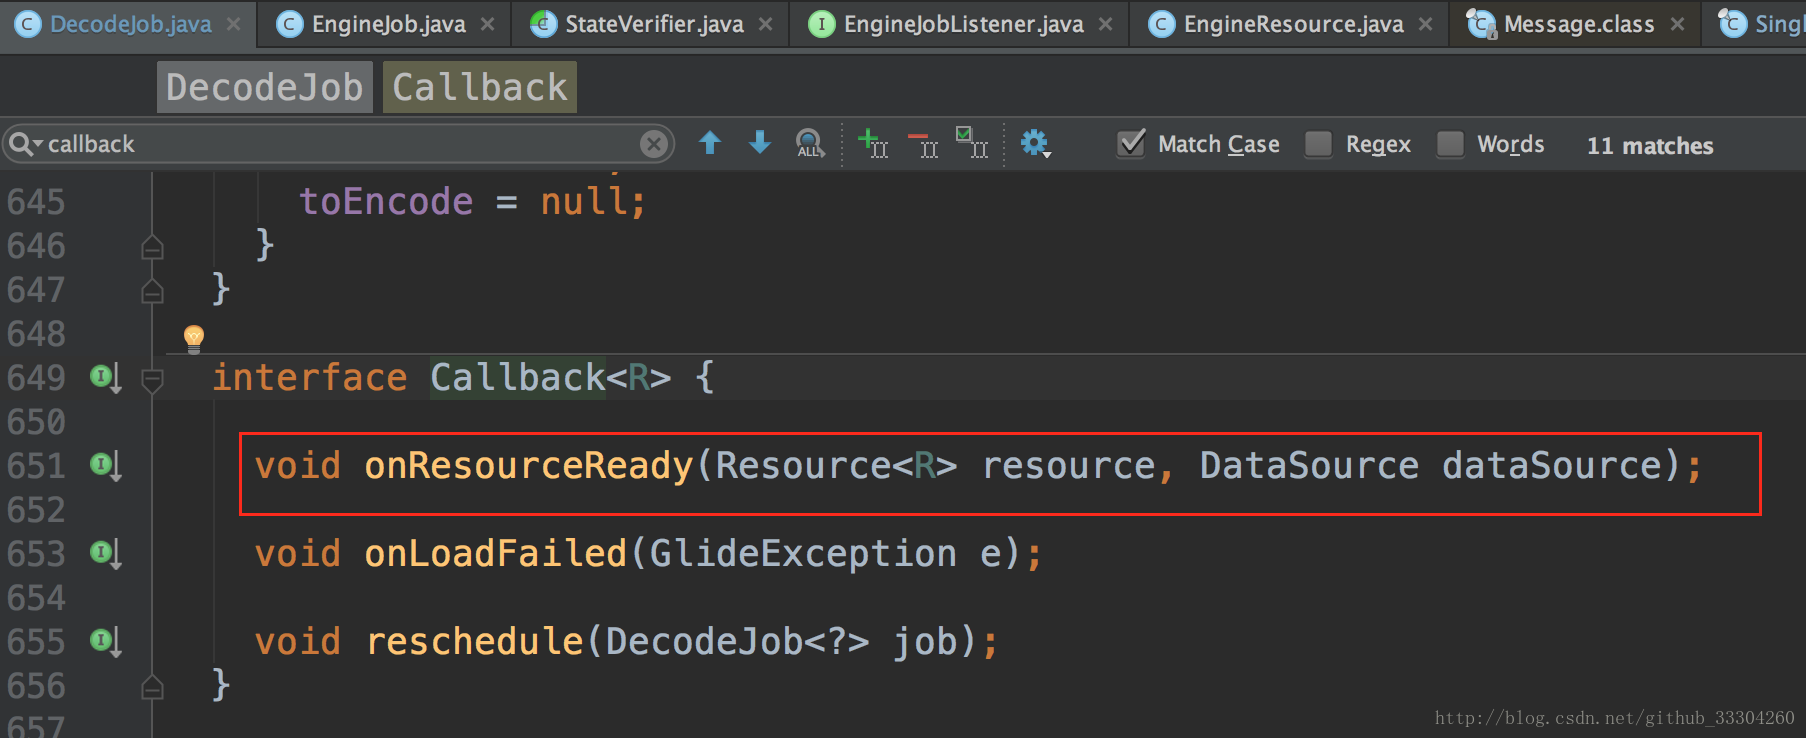Screen dimensions: 1806x738
Task: Click the job parameter on line 655
Action: pos(926,642)
